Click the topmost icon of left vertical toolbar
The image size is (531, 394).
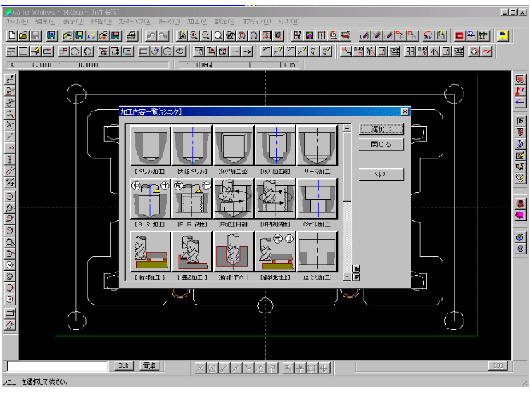point(10,79)
